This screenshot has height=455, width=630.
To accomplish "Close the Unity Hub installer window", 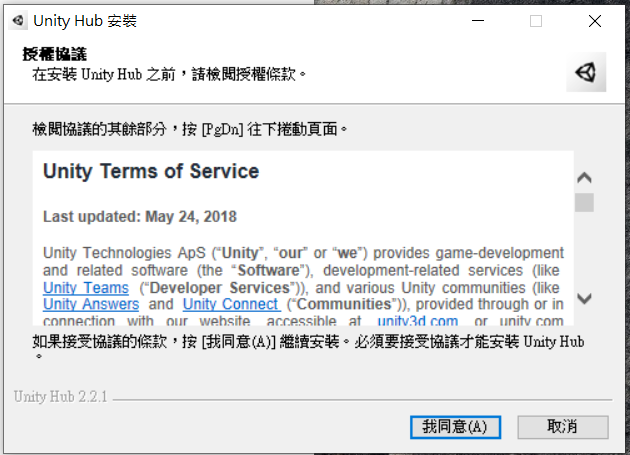I will click(x=595, y=20).
